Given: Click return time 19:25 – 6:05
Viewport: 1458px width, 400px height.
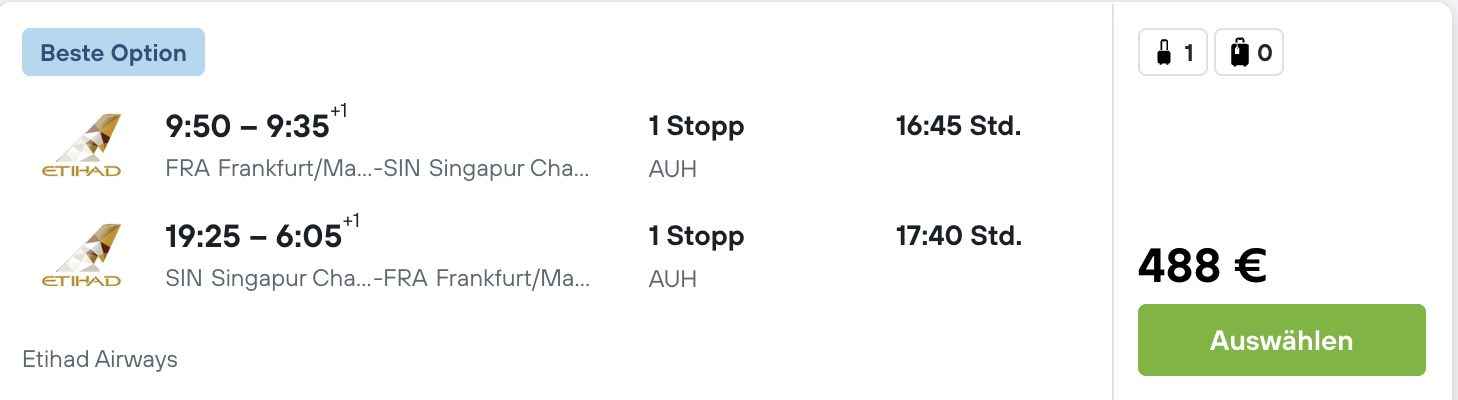Looking at the screenshot, I should (253, 238).
